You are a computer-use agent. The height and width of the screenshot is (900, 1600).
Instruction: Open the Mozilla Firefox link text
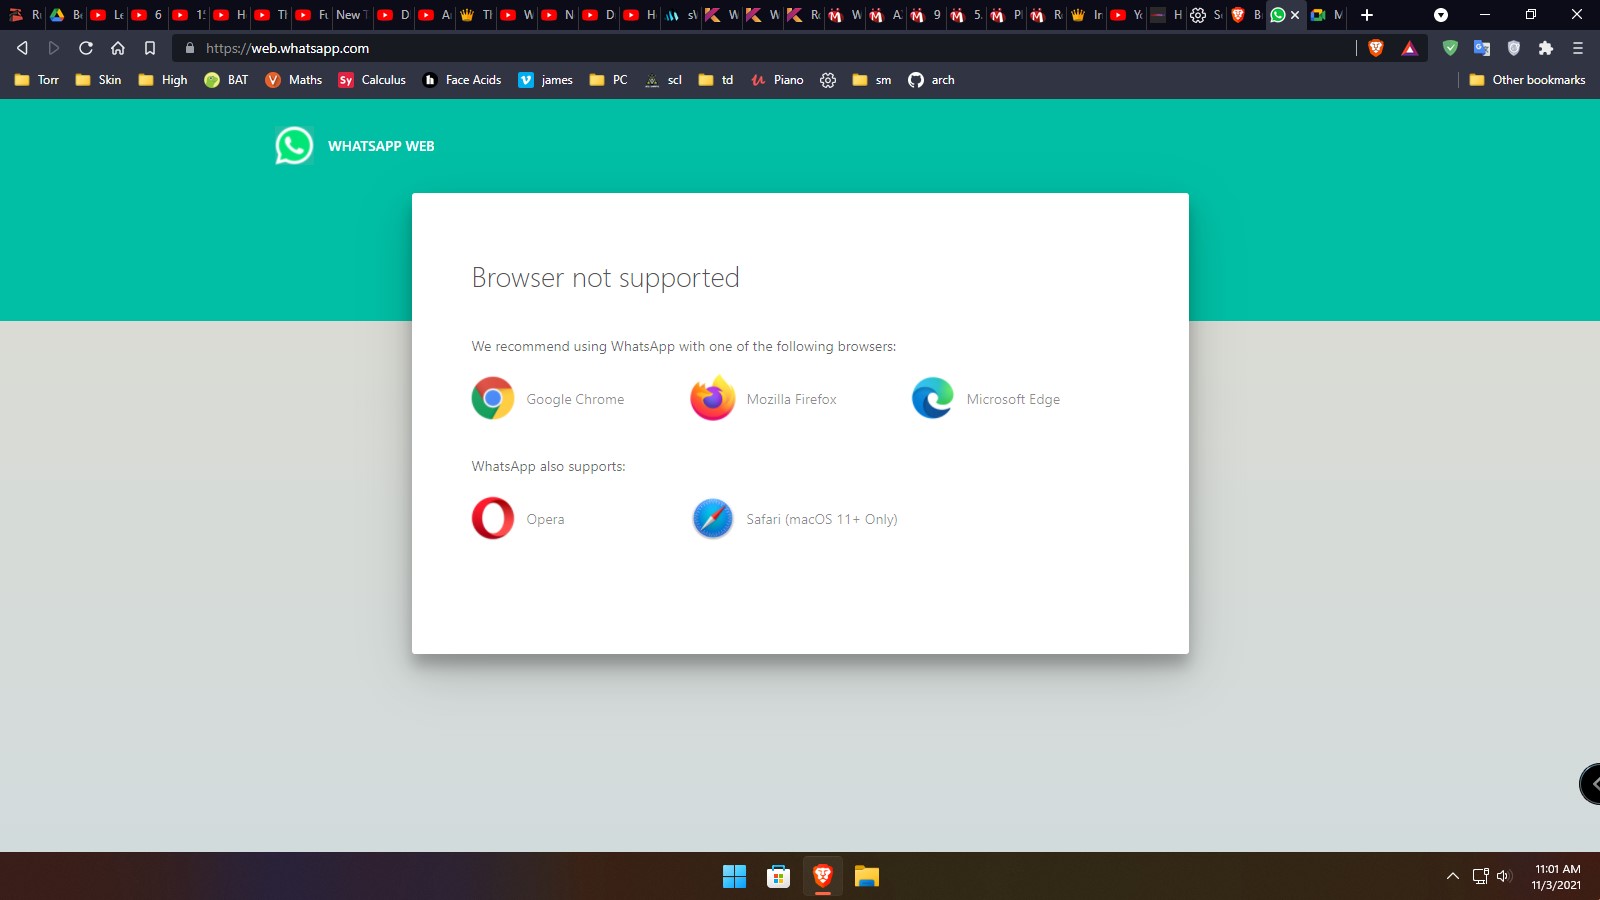tap(791, 399)
